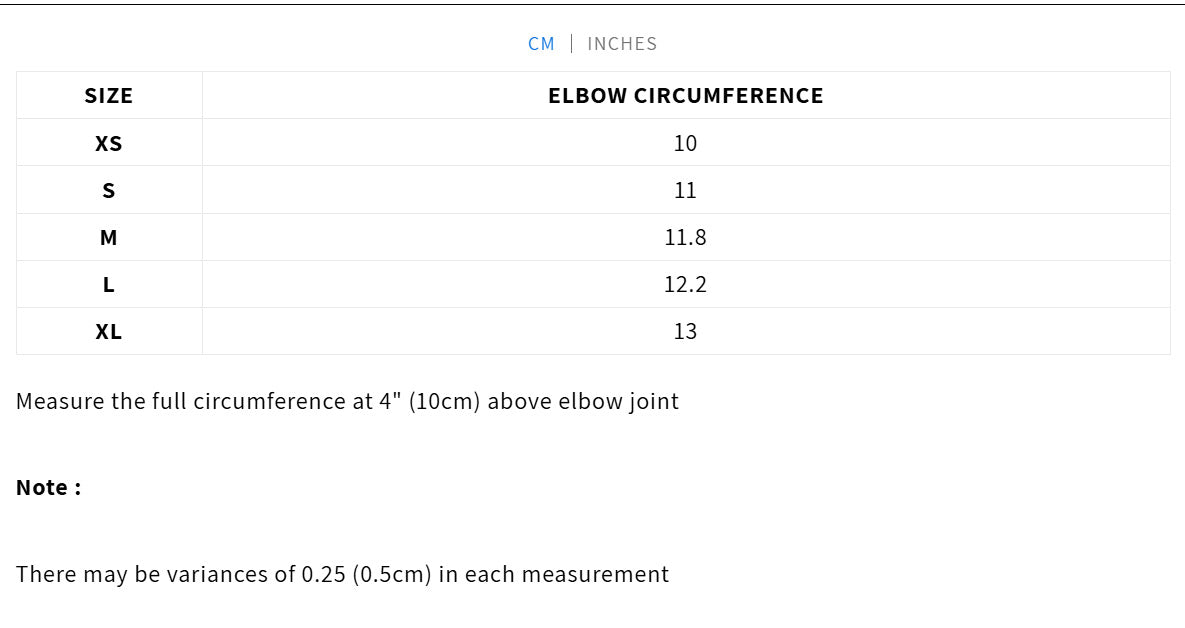Click the '0.25 (0.5cm)' variance value
Screen dimensions: 1185x628
366,575
